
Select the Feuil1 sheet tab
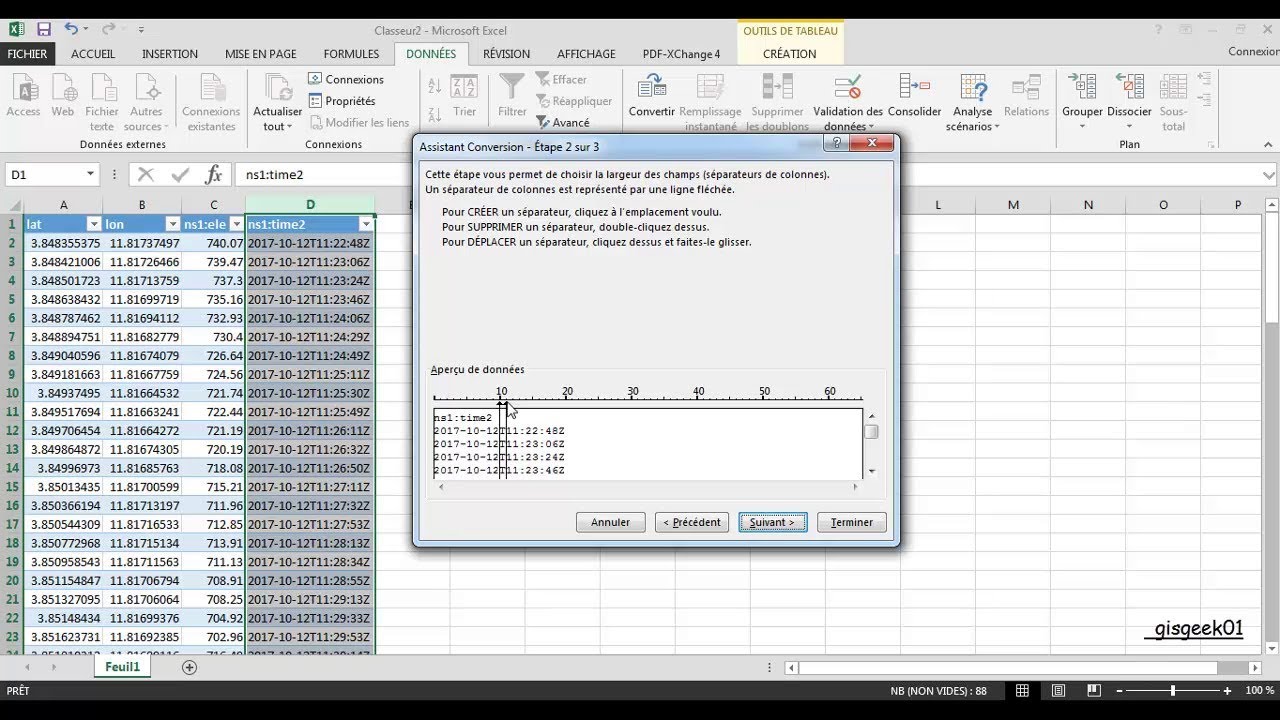(x=122, y=667)
